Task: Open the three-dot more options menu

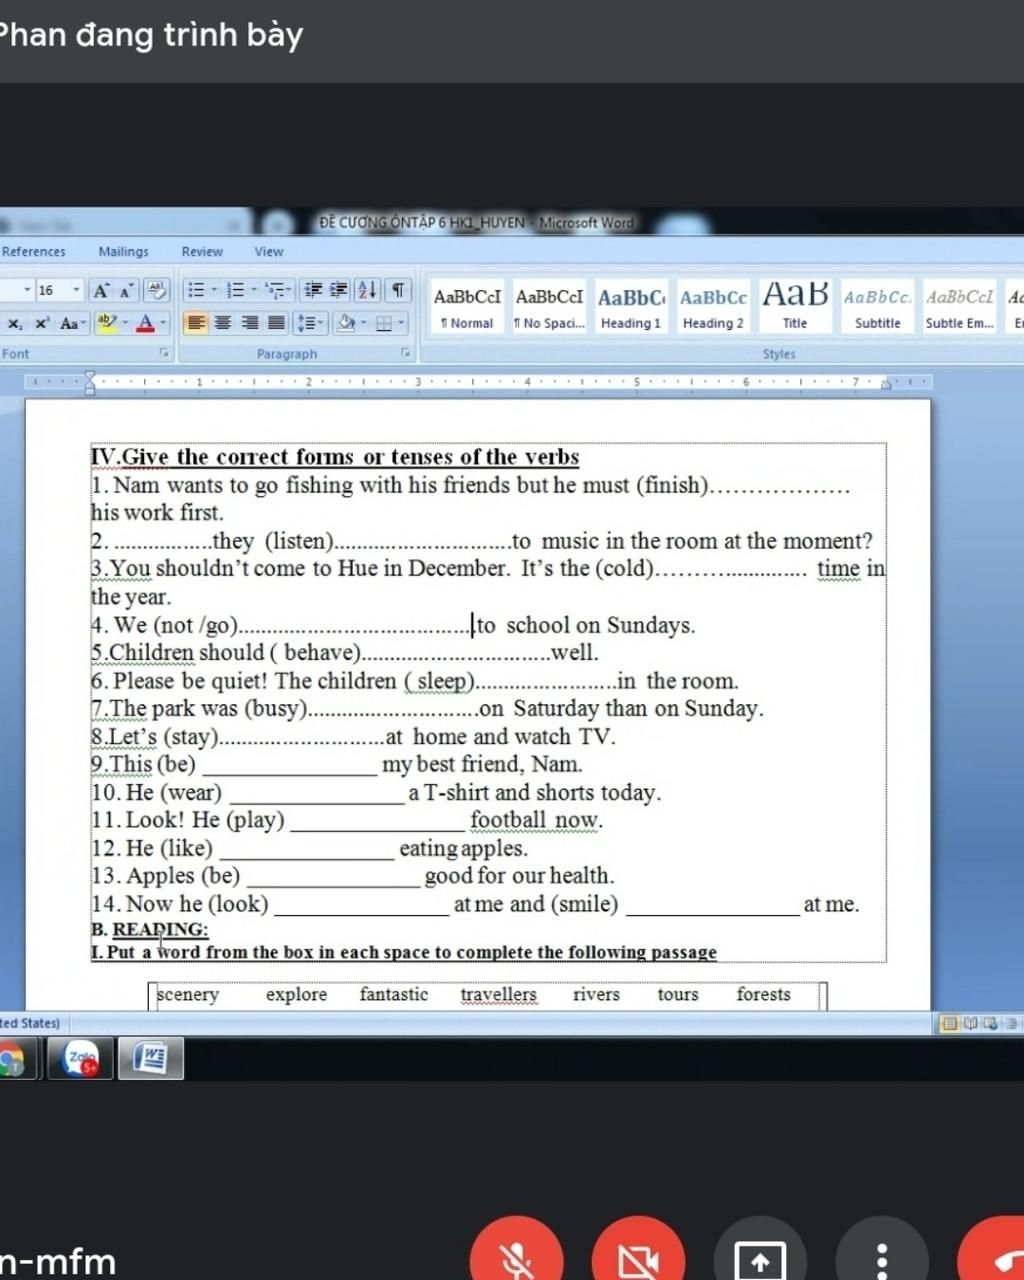Action: [x=881, y=1259]
